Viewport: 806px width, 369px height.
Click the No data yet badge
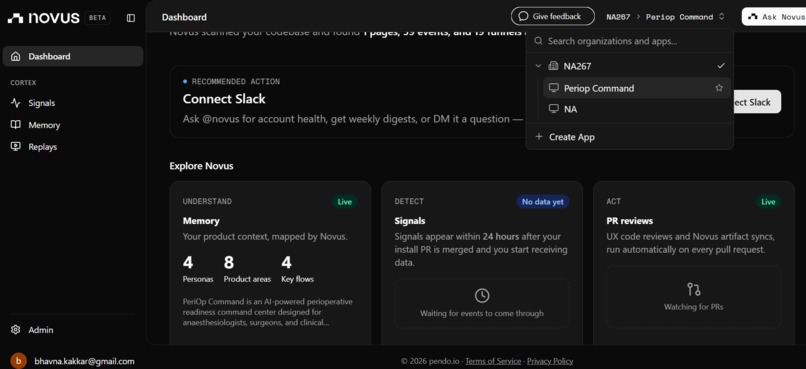point(543,202)
